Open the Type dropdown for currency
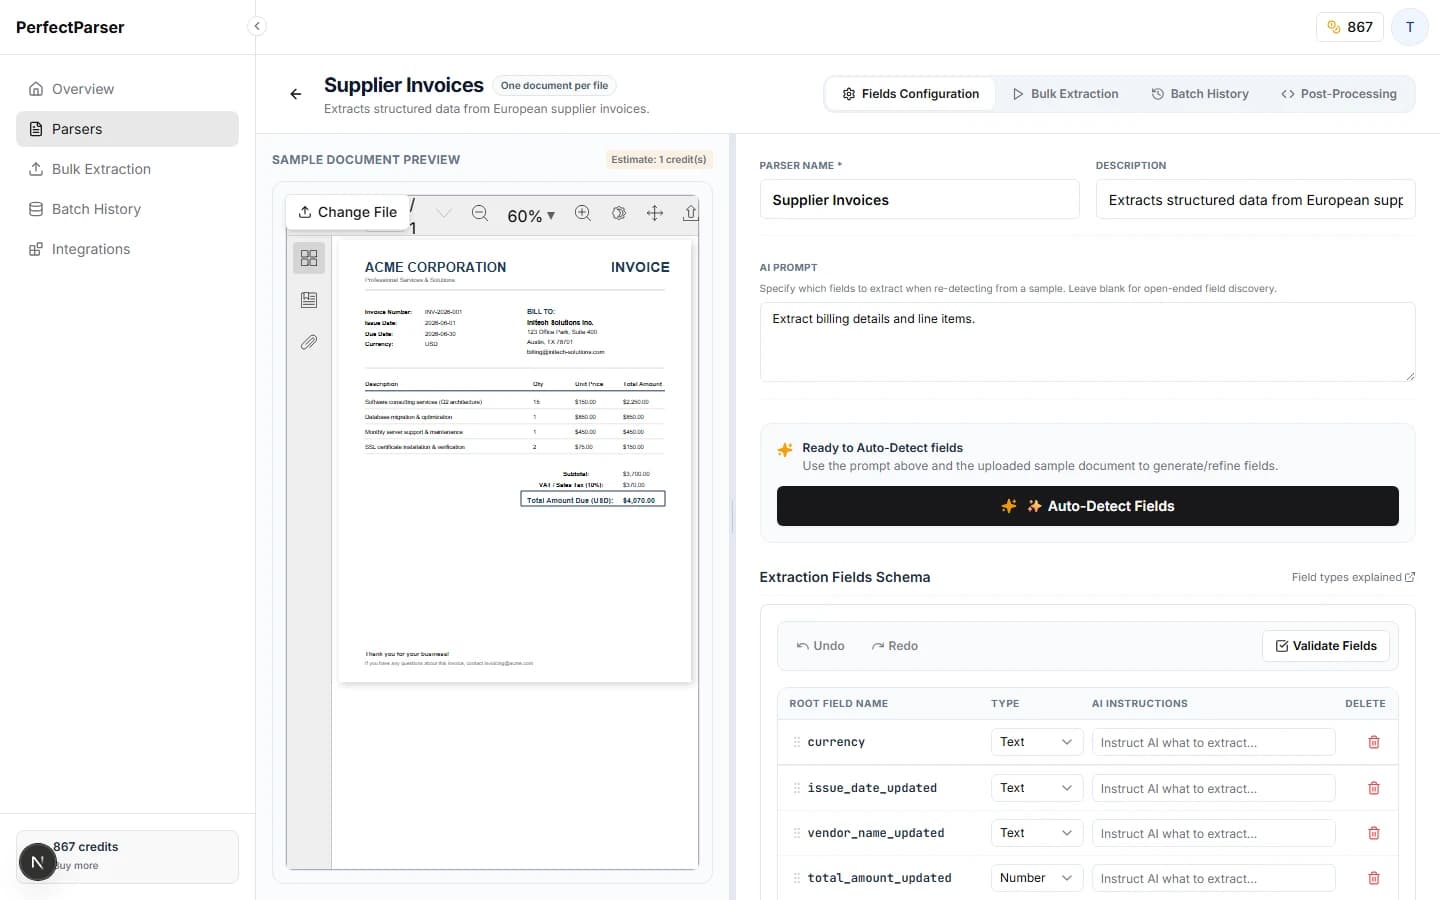 click(1036, 742)
